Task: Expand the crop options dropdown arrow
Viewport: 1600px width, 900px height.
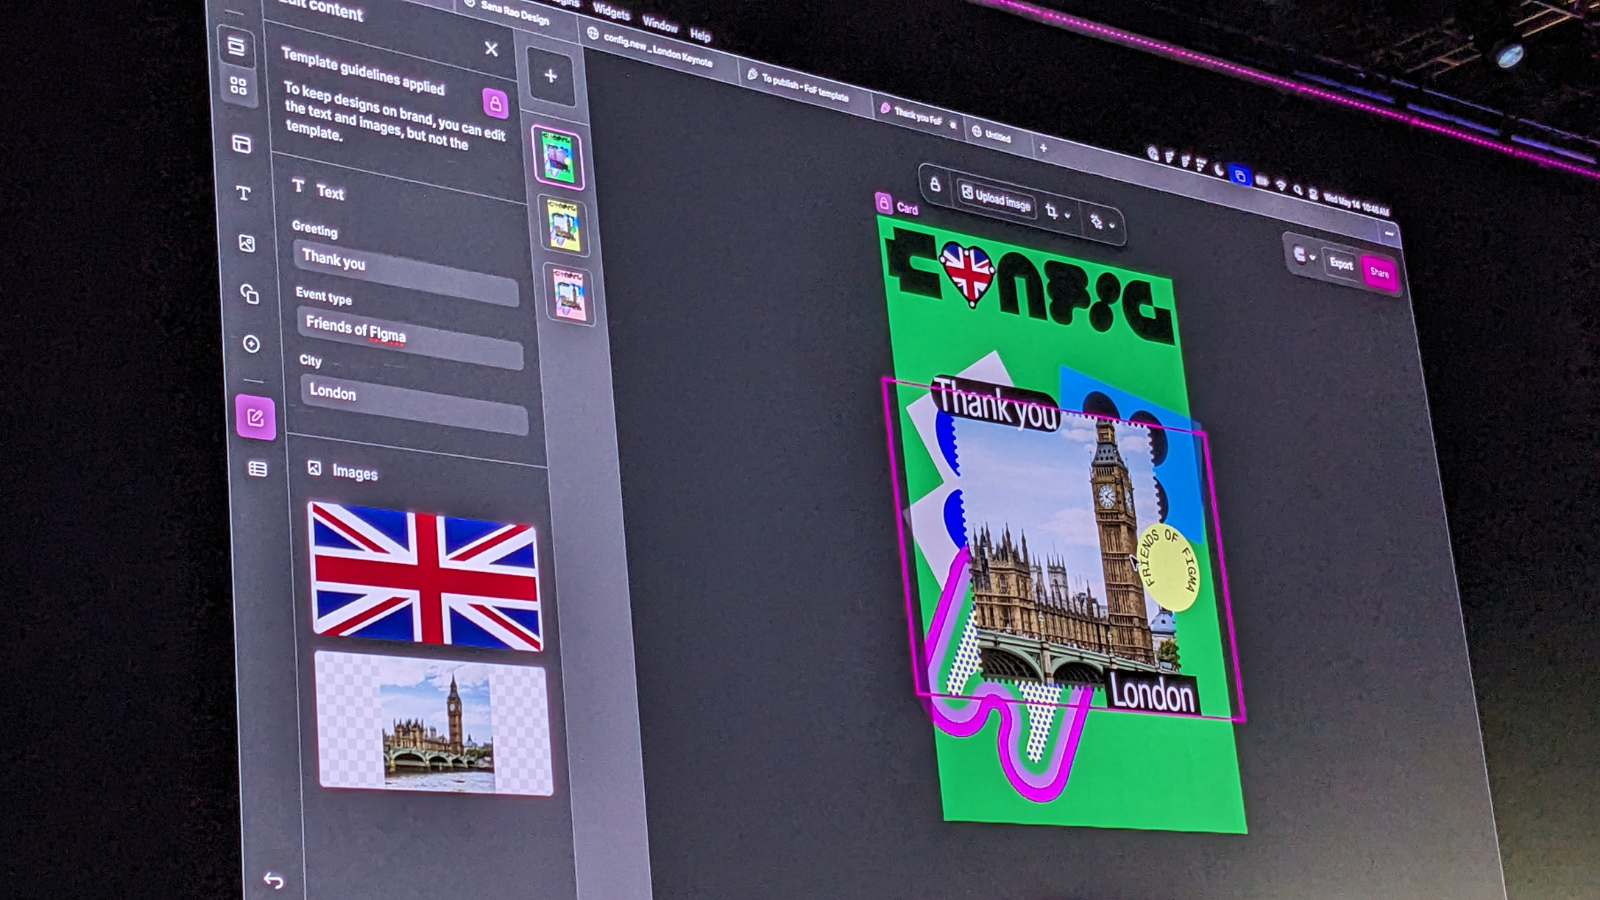Action: pos(1067,214)
